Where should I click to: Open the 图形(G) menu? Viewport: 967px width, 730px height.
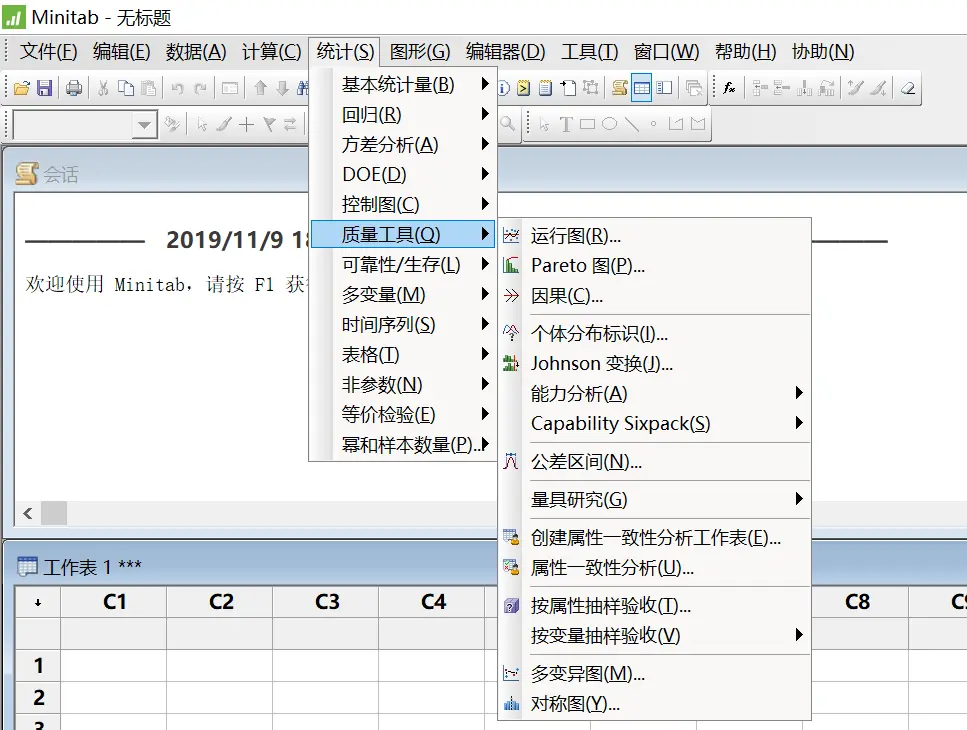pos(419,52)
